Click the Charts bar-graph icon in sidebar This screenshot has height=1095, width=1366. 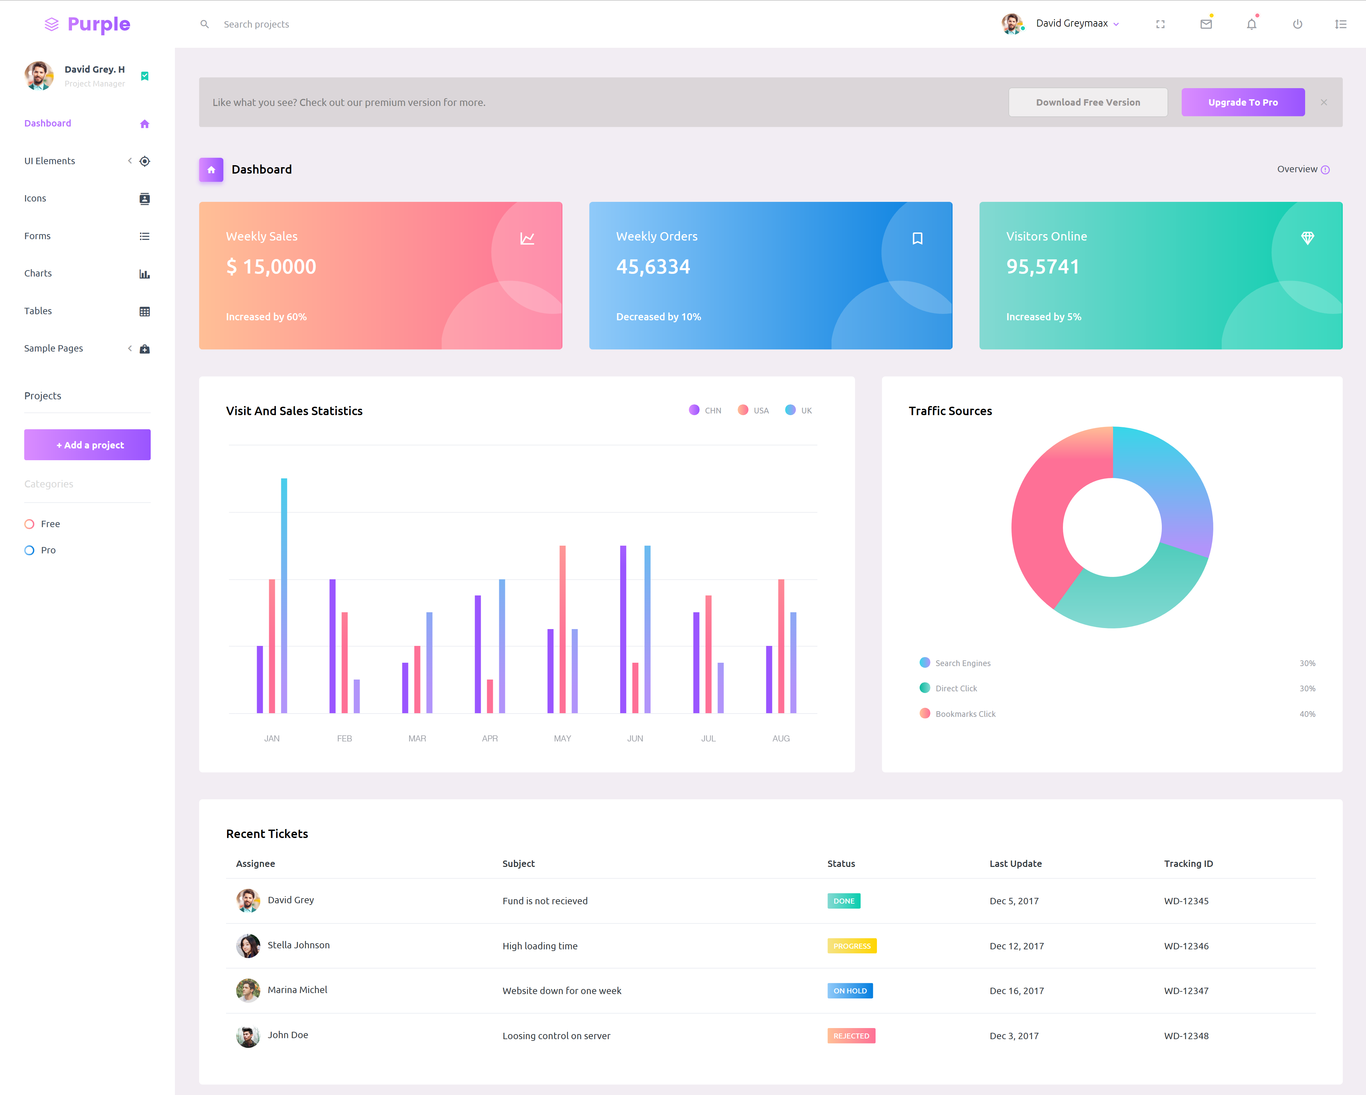[144, 274]
